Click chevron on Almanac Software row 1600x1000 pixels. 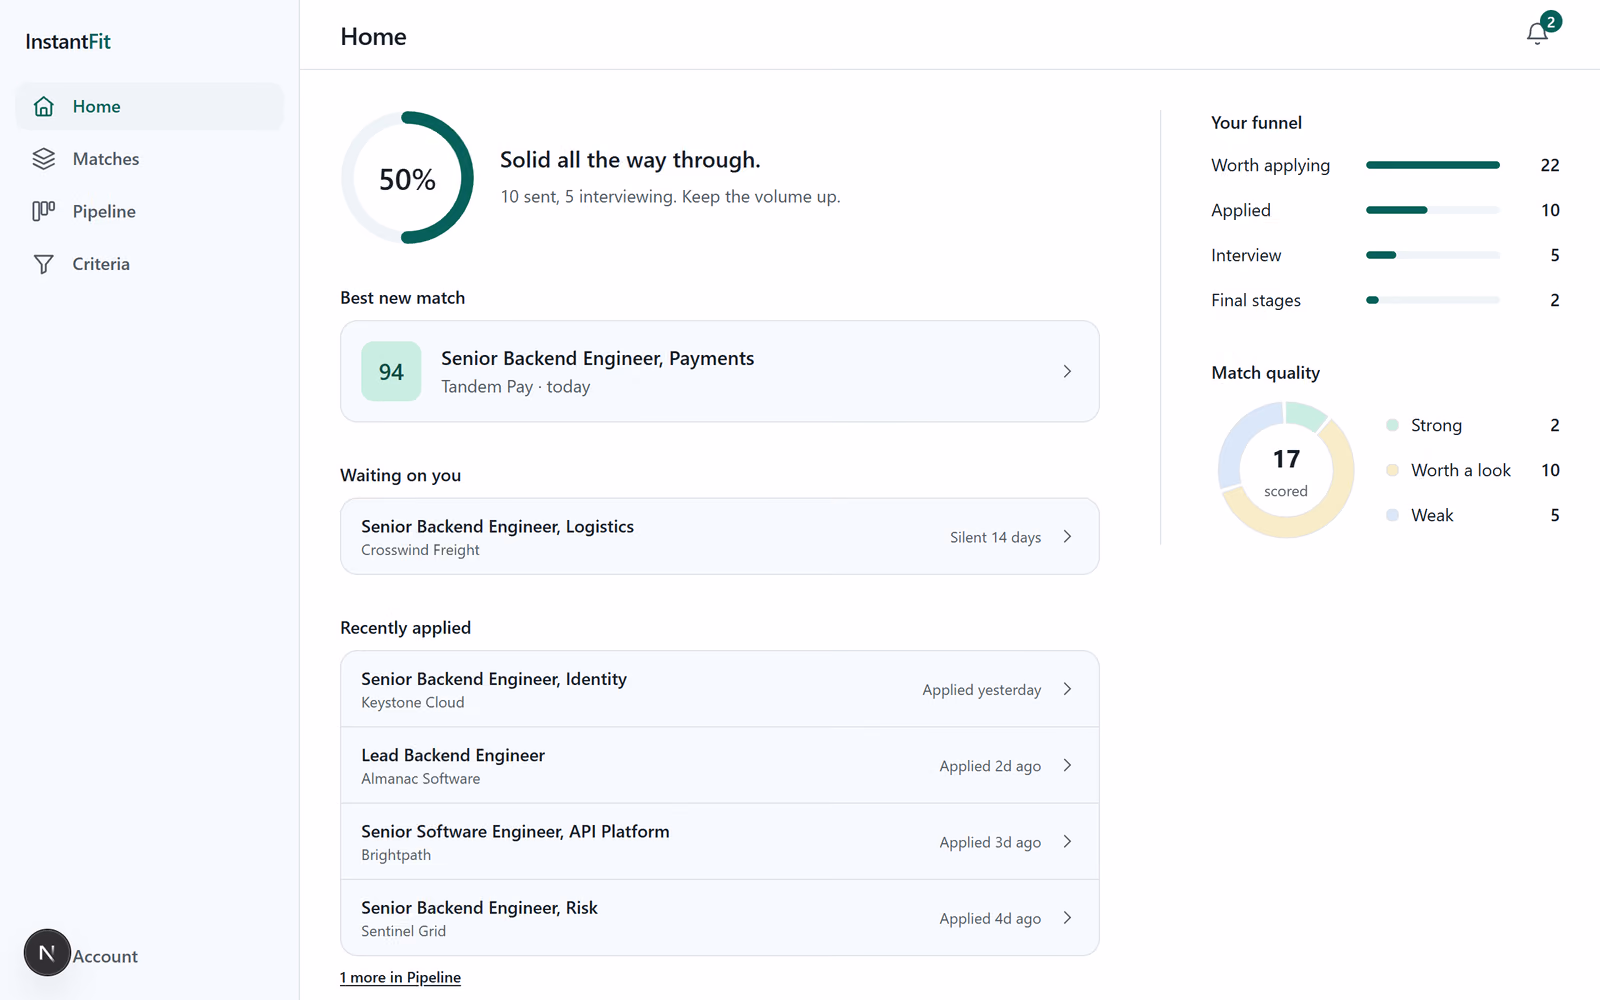(1067, 765)
